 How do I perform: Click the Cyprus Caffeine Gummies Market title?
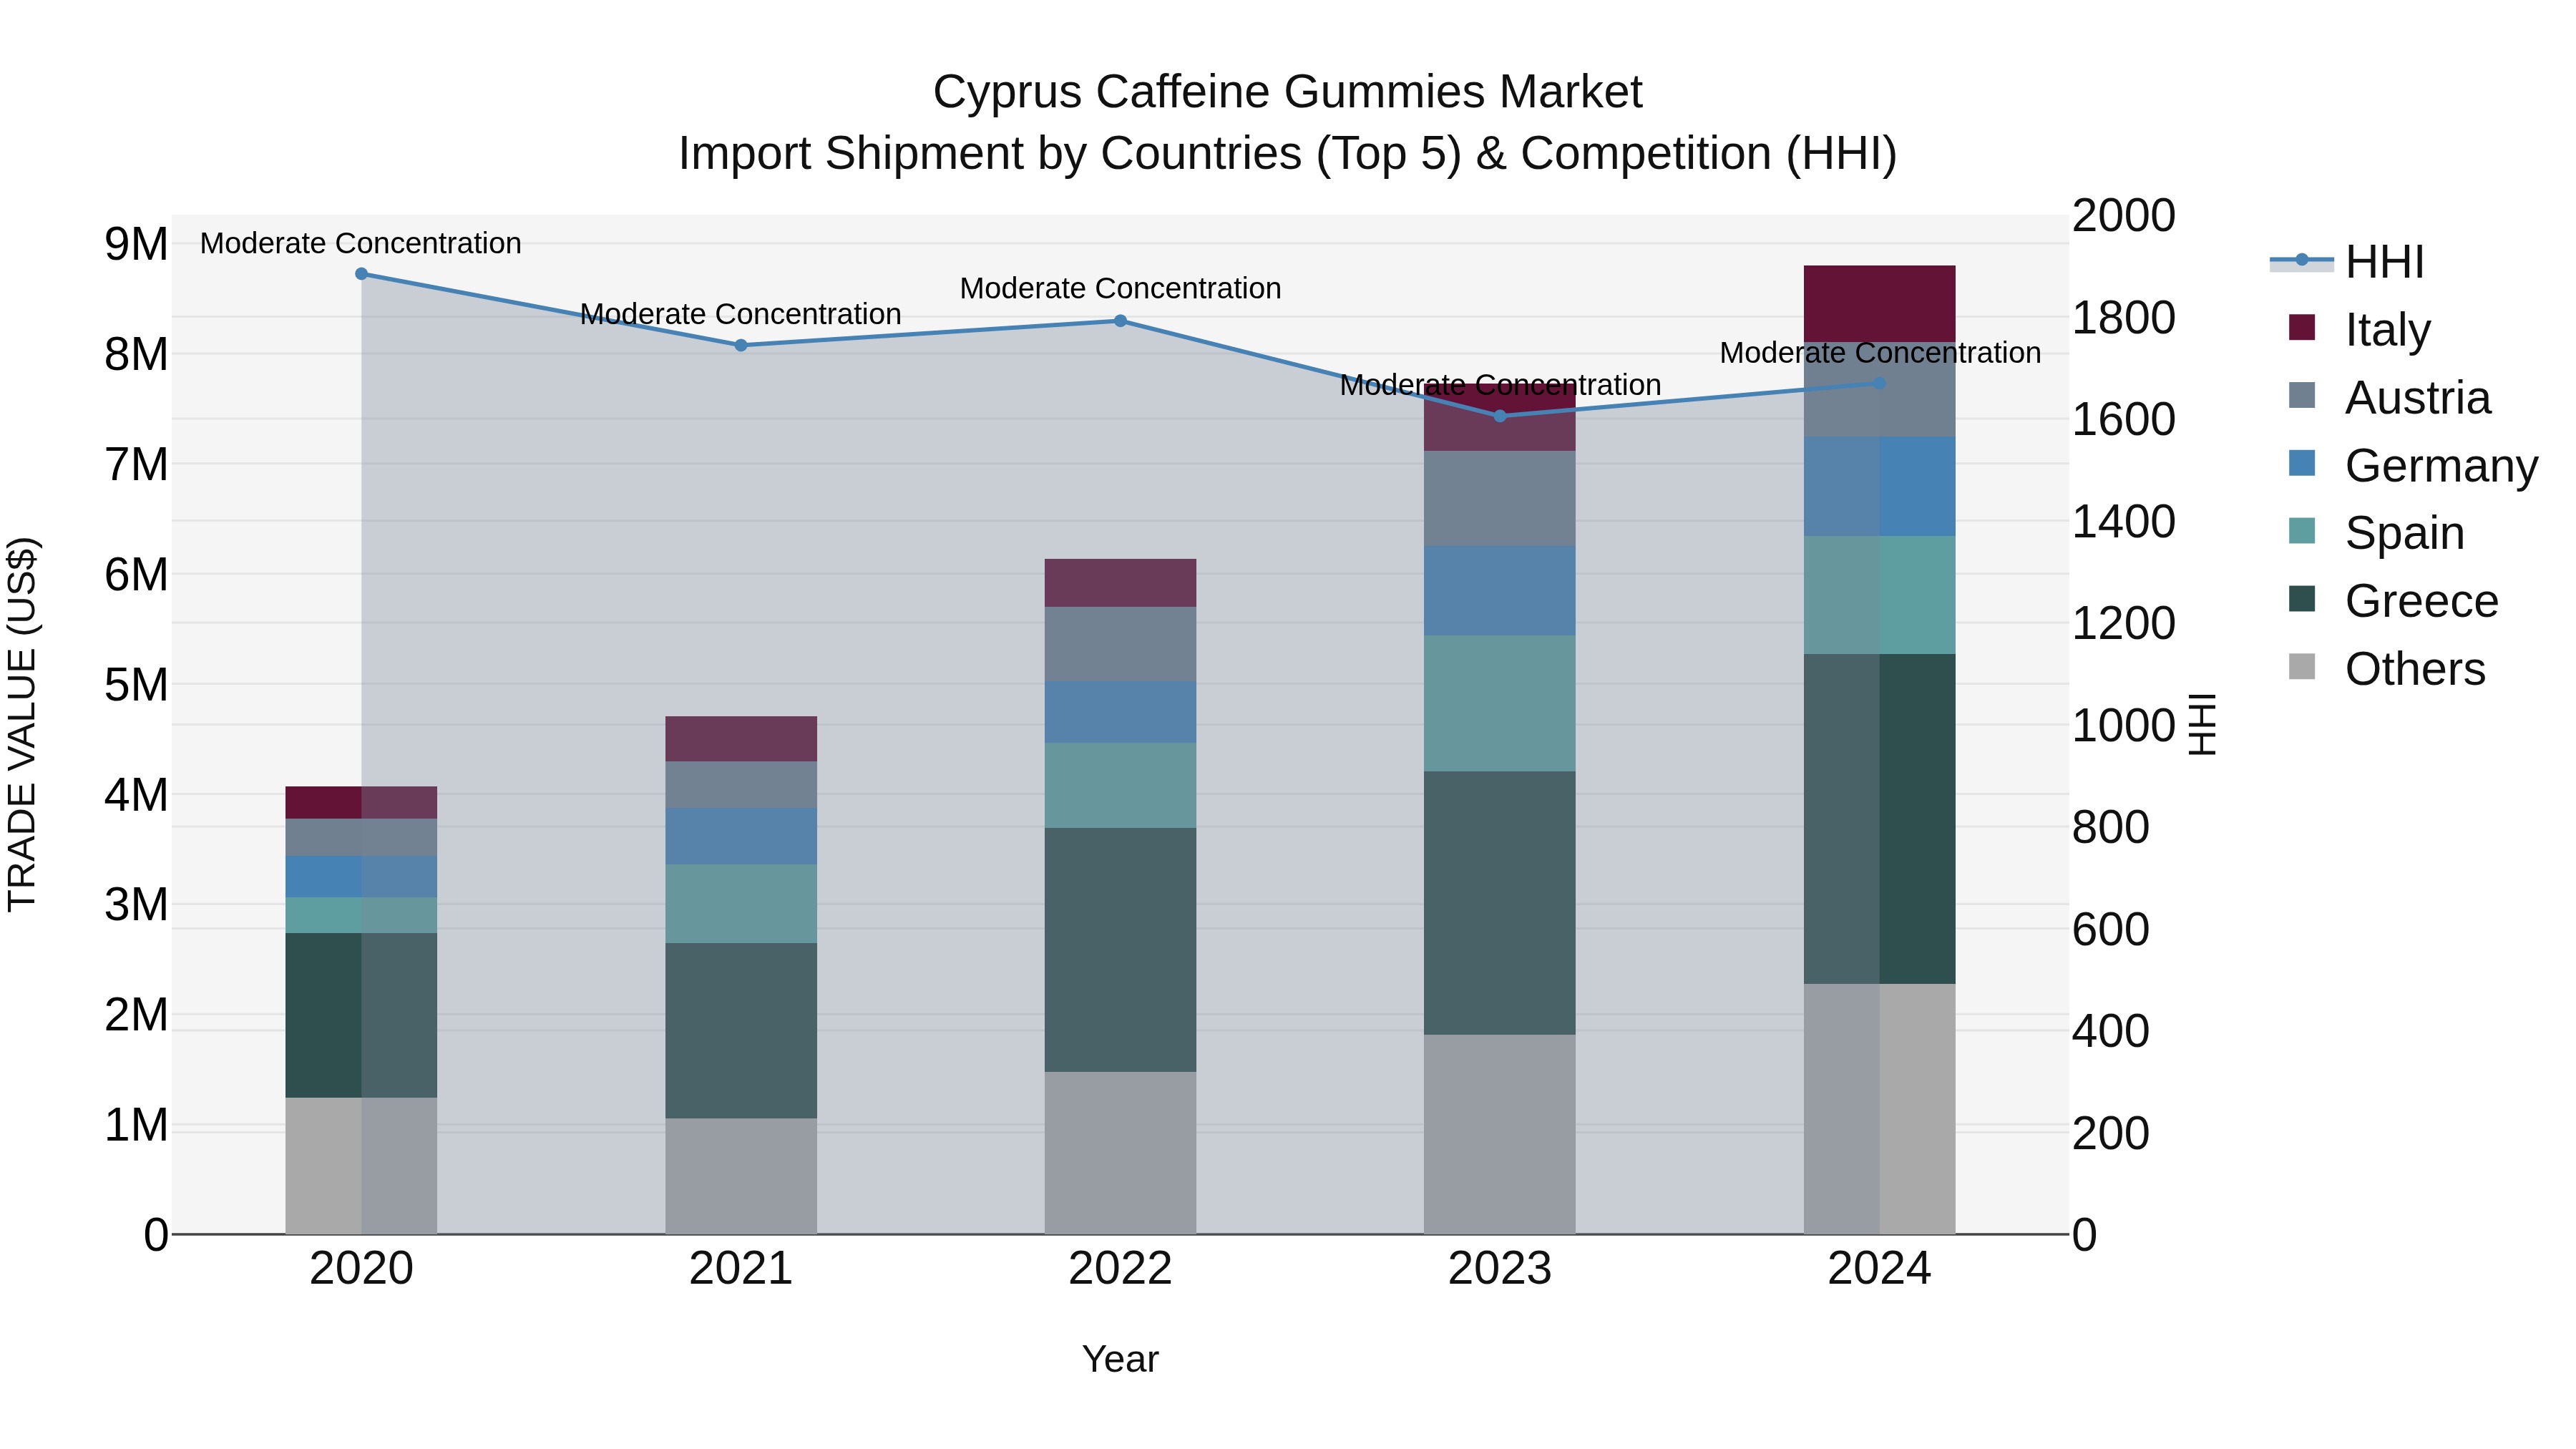coord(1287,92)
